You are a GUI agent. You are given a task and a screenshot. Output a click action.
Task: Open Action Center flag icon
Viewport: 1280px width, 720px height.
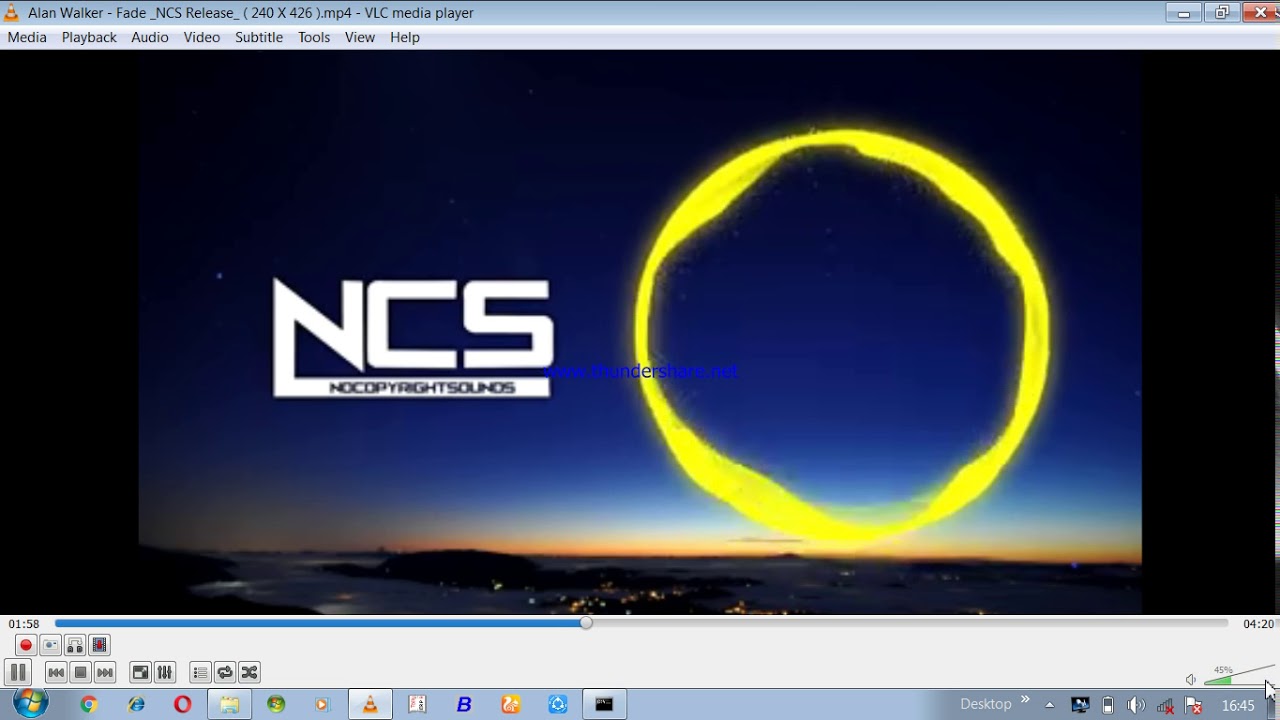[1192, 705]
